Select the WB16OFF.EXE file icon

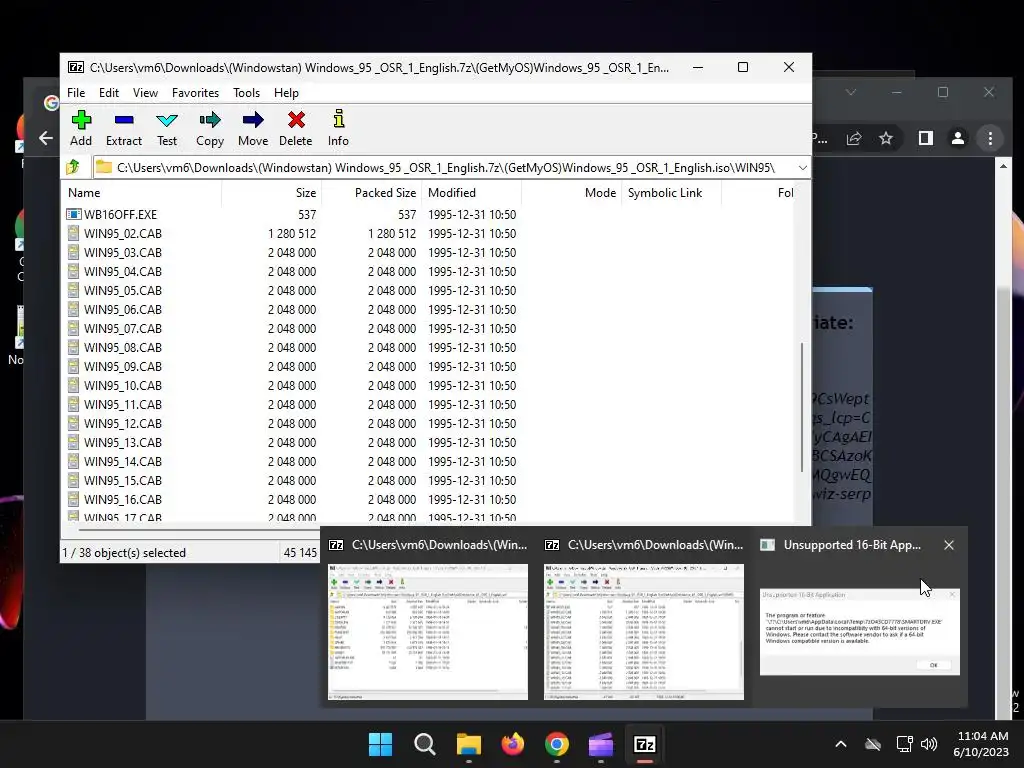[x=74, y=214]
